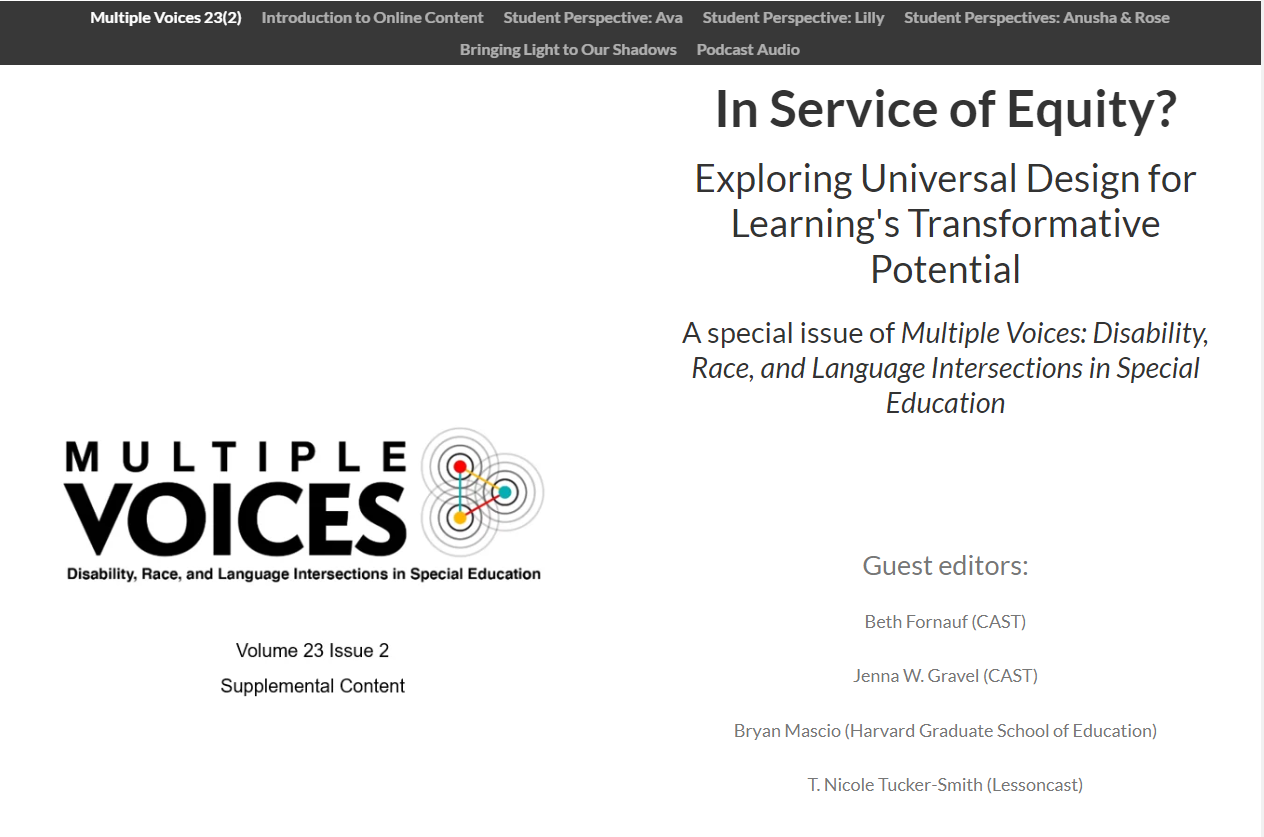Click editor name T. Nicole Tucker-Smith

(946, 785)
